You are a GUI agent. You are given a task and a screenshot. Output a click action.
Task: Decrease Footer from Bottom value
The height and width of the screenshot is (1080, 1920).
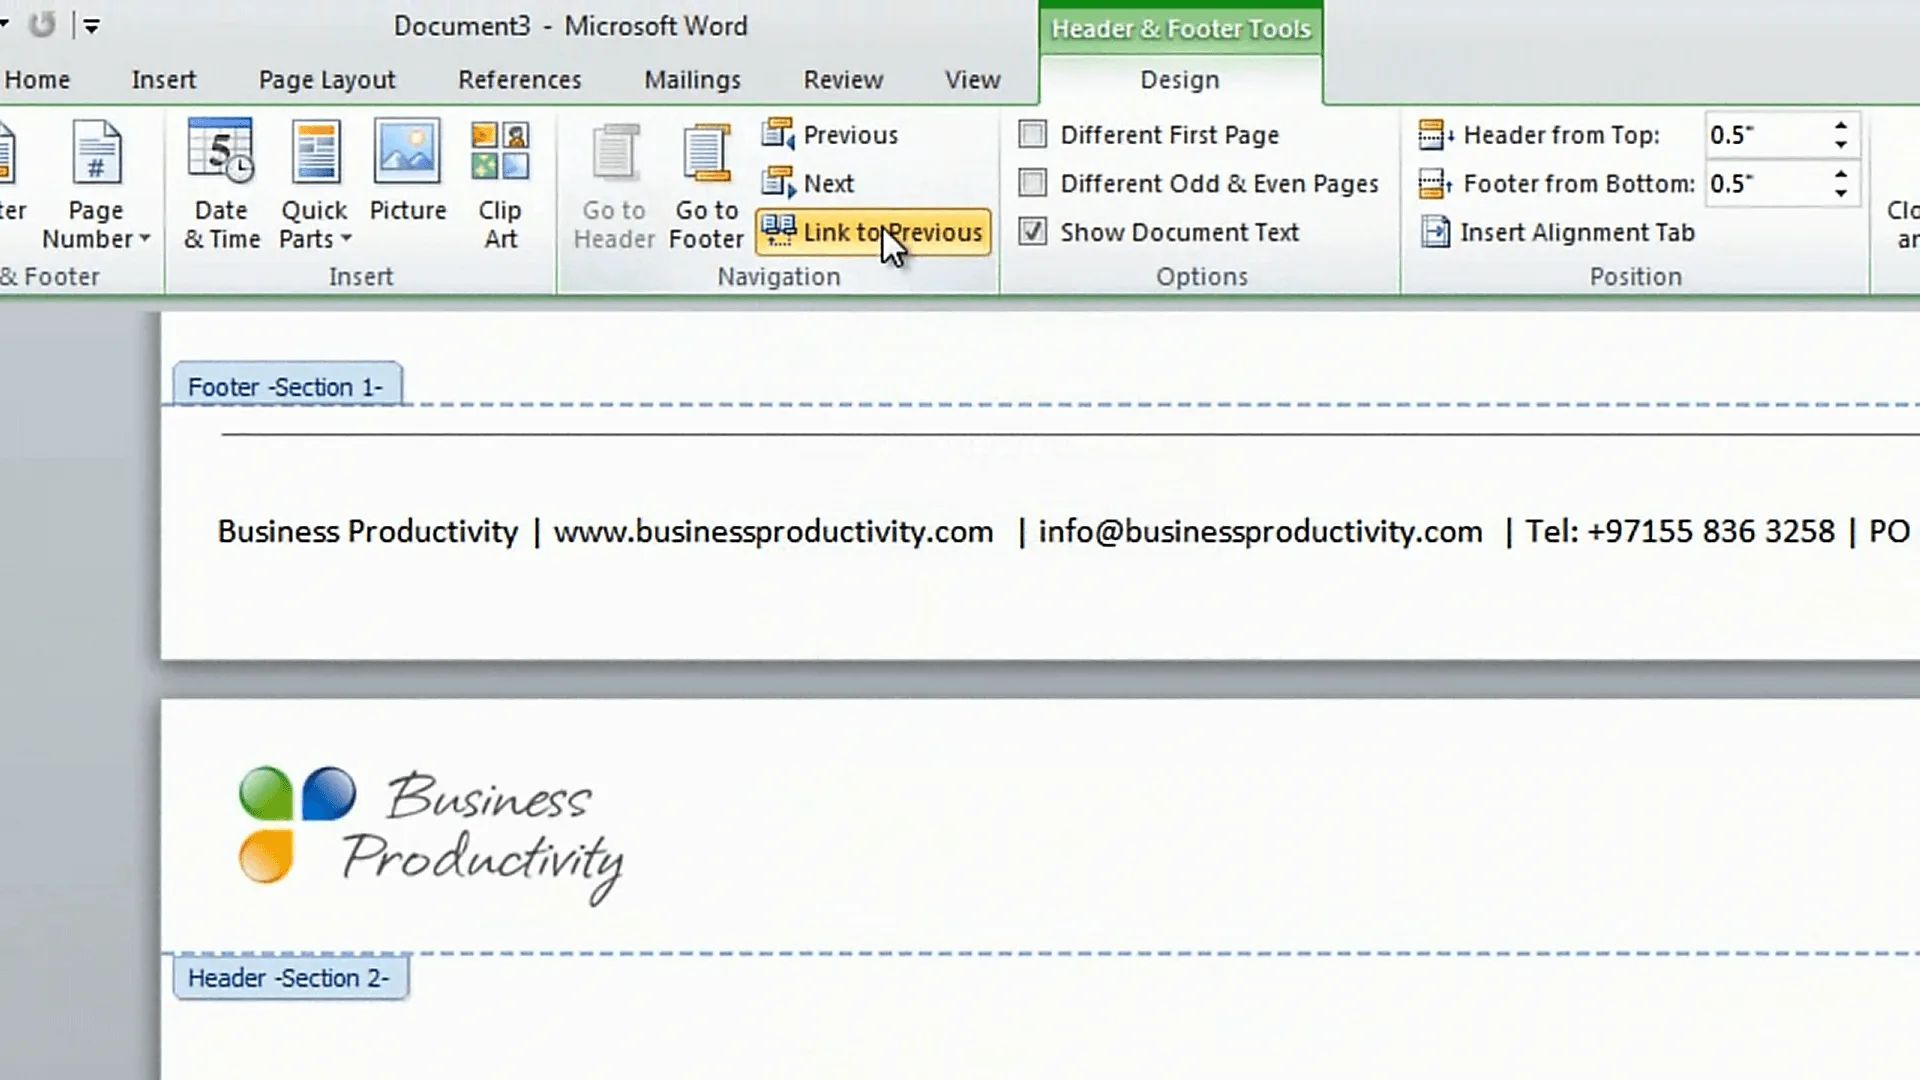tap(1841, 193)
